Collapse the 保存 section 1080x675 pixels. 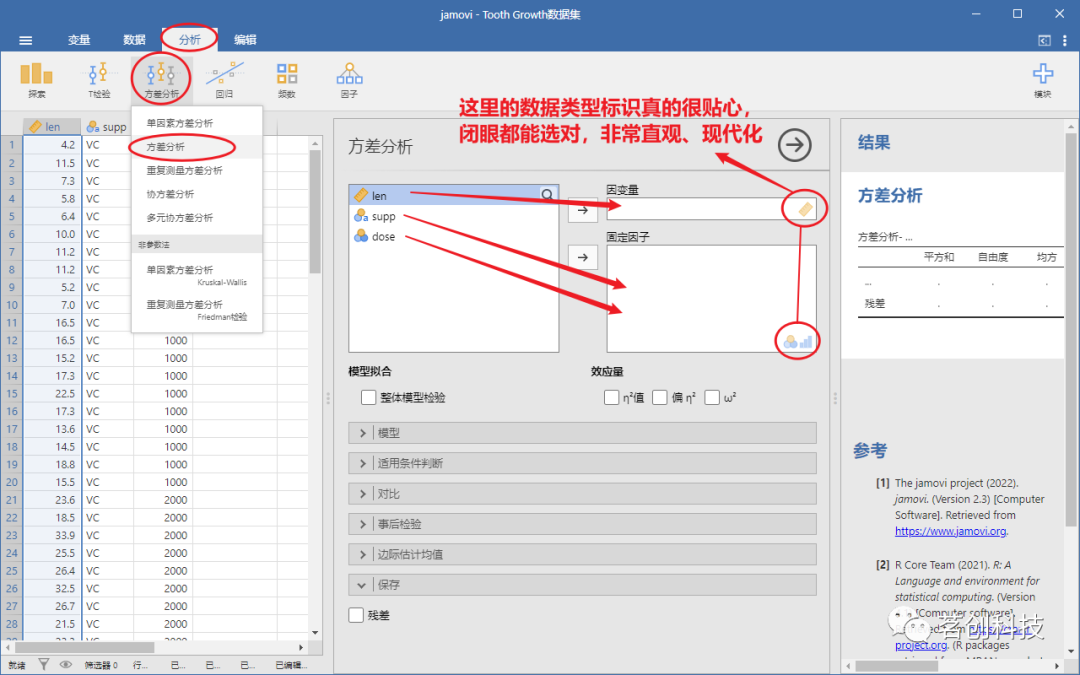(x=583, y=585)
